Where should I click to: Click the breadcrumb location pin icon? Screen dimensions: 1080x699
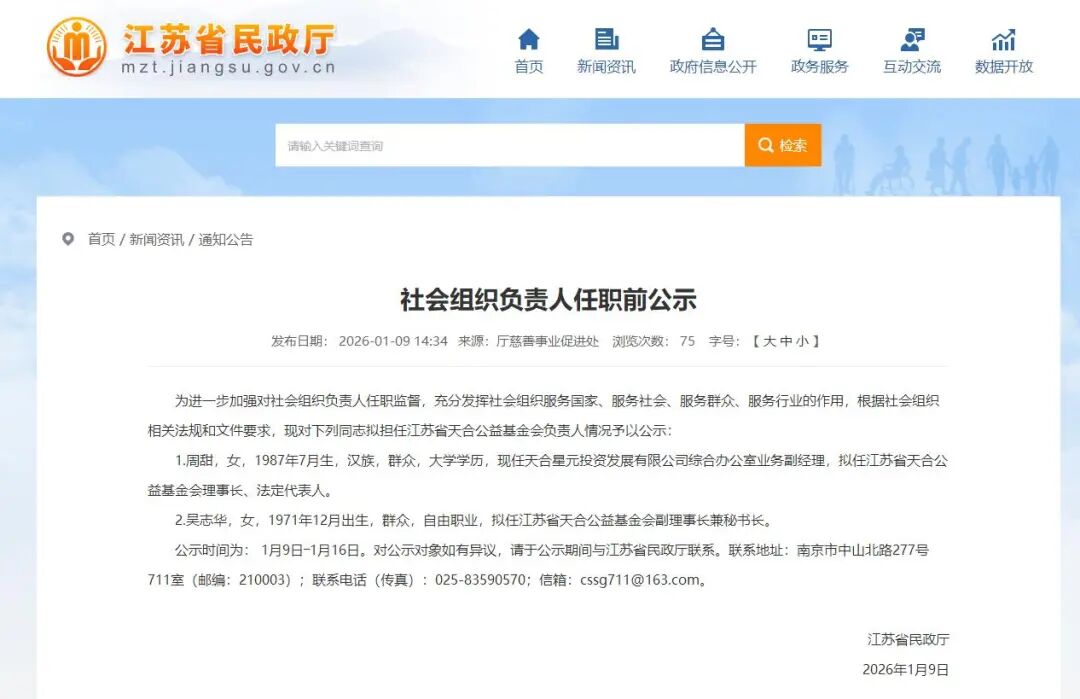pos(68,239)
